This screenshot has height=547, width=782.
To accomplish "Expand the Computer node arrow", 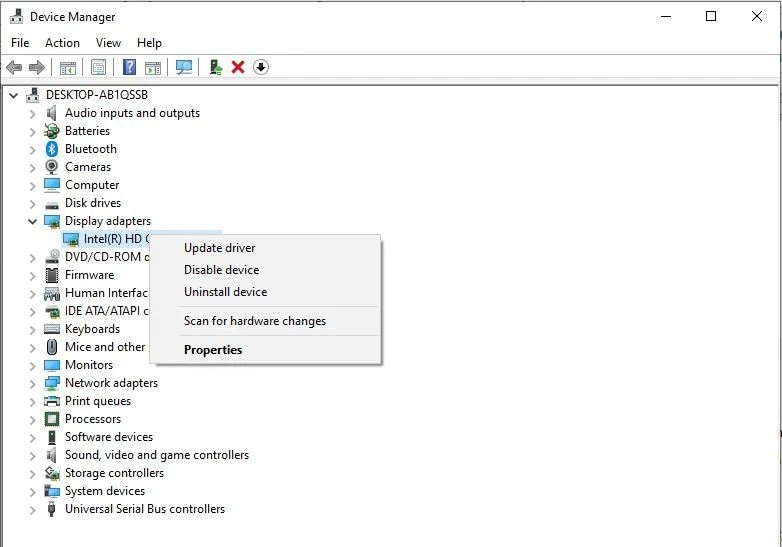I will click(x=32, y=185).
